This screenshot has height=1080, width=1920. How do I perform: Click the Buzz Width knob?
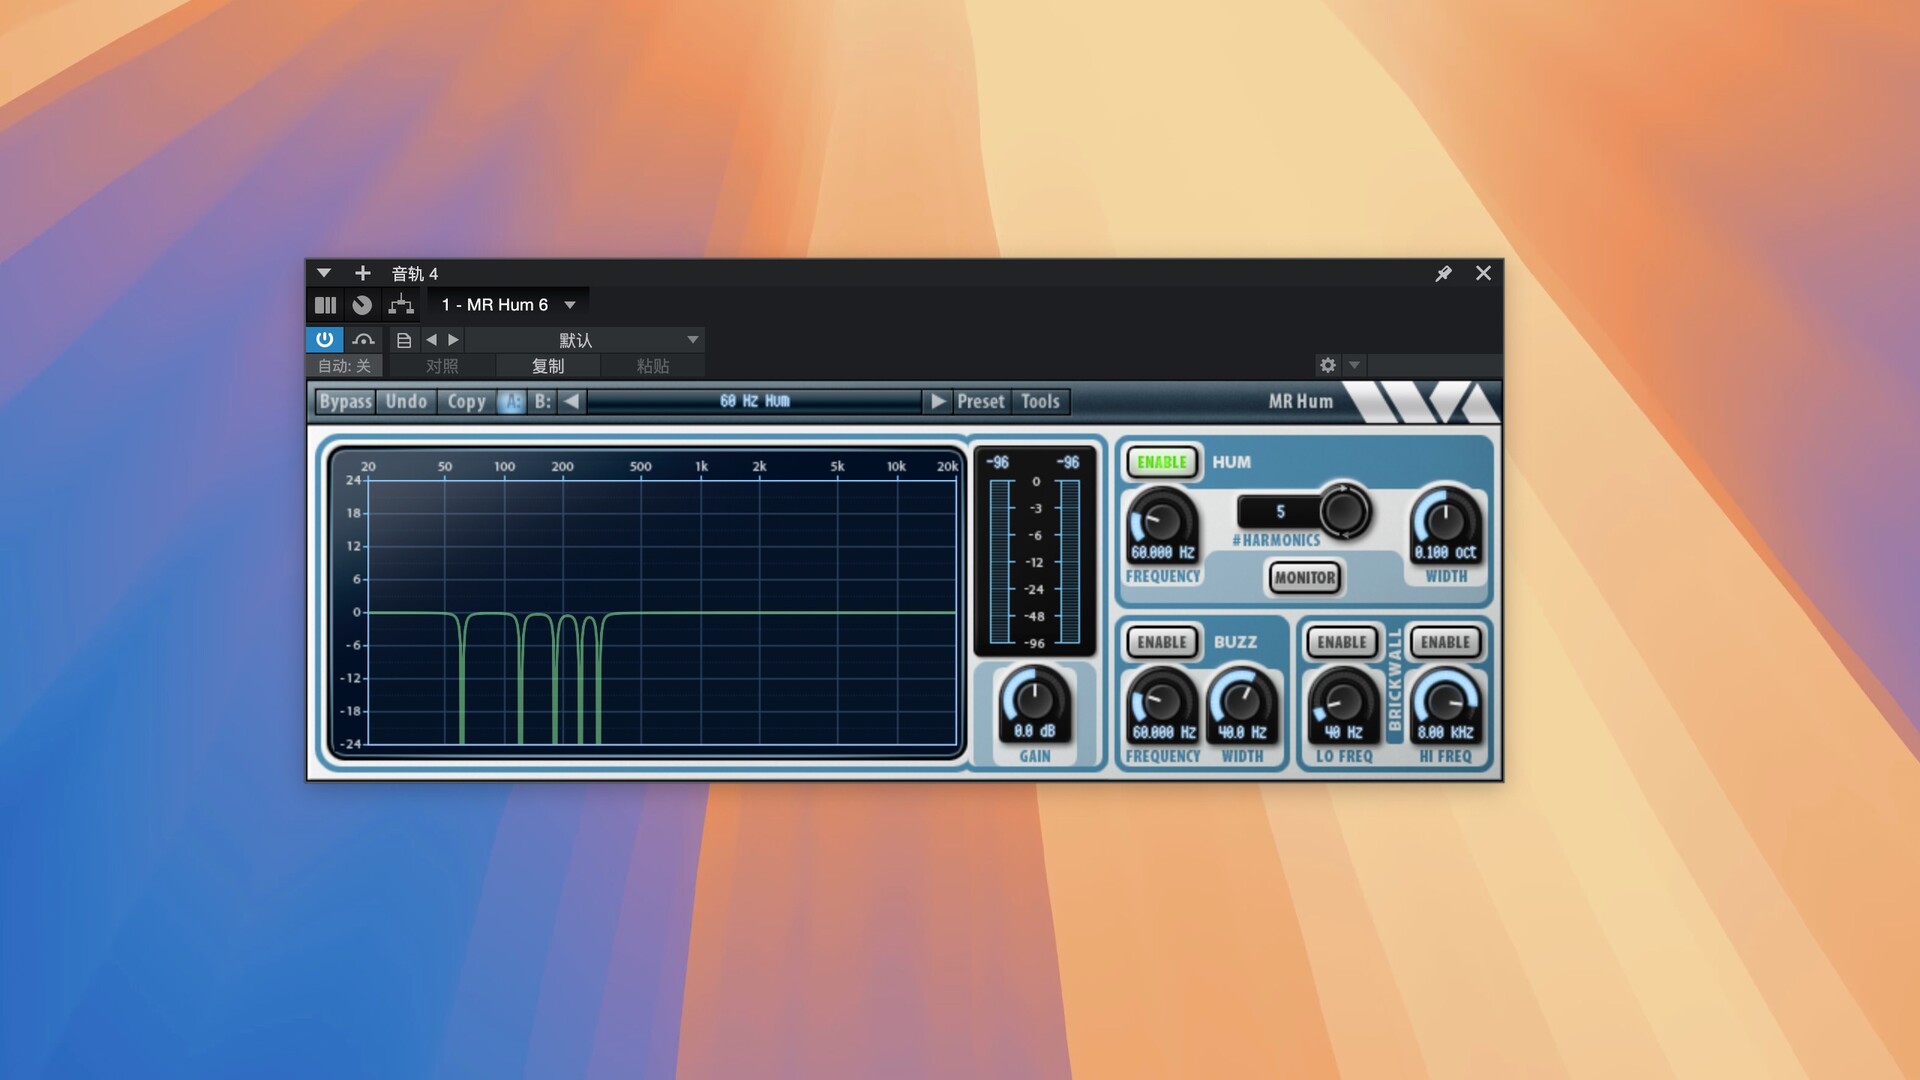click(x=1242, y=701)
